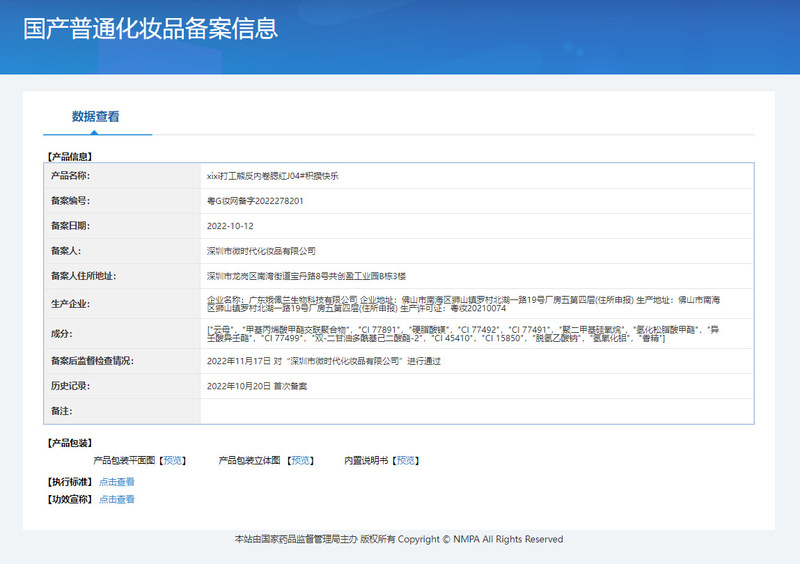
Task: Click the 成分 row label
Action: pos(62,334)
